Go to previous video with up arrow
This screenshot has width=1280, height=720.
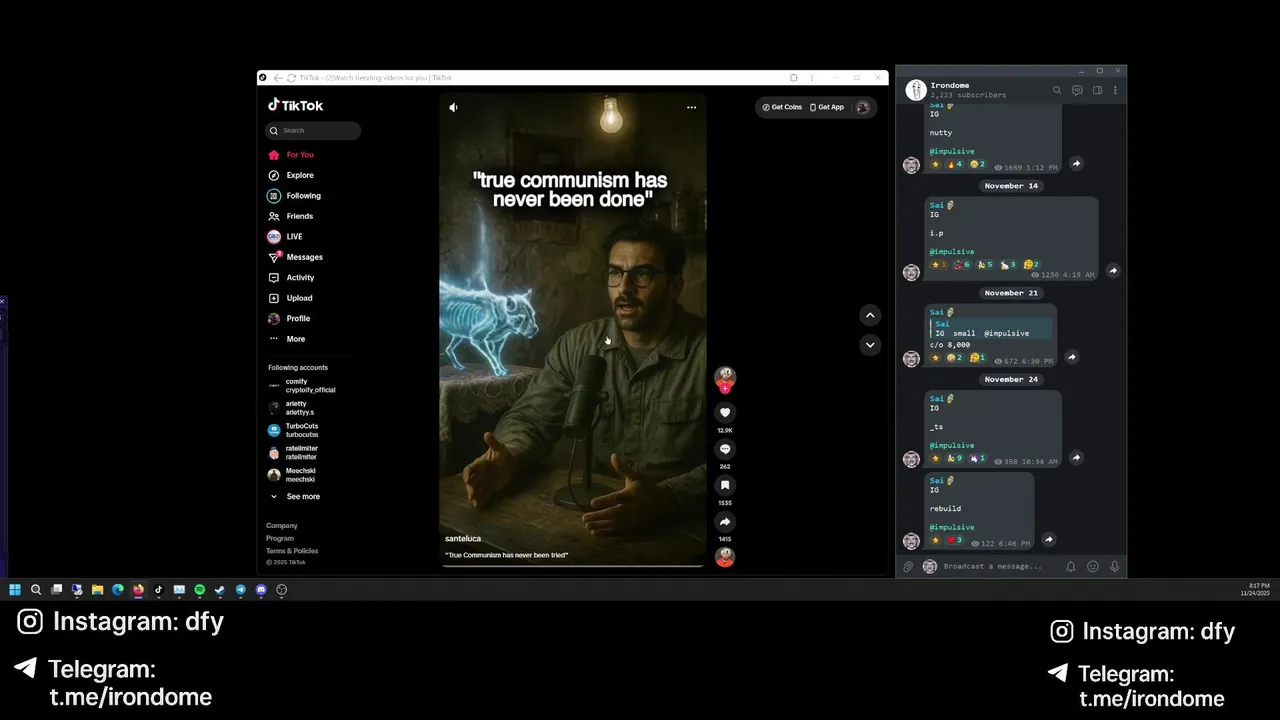pos(870,315)
